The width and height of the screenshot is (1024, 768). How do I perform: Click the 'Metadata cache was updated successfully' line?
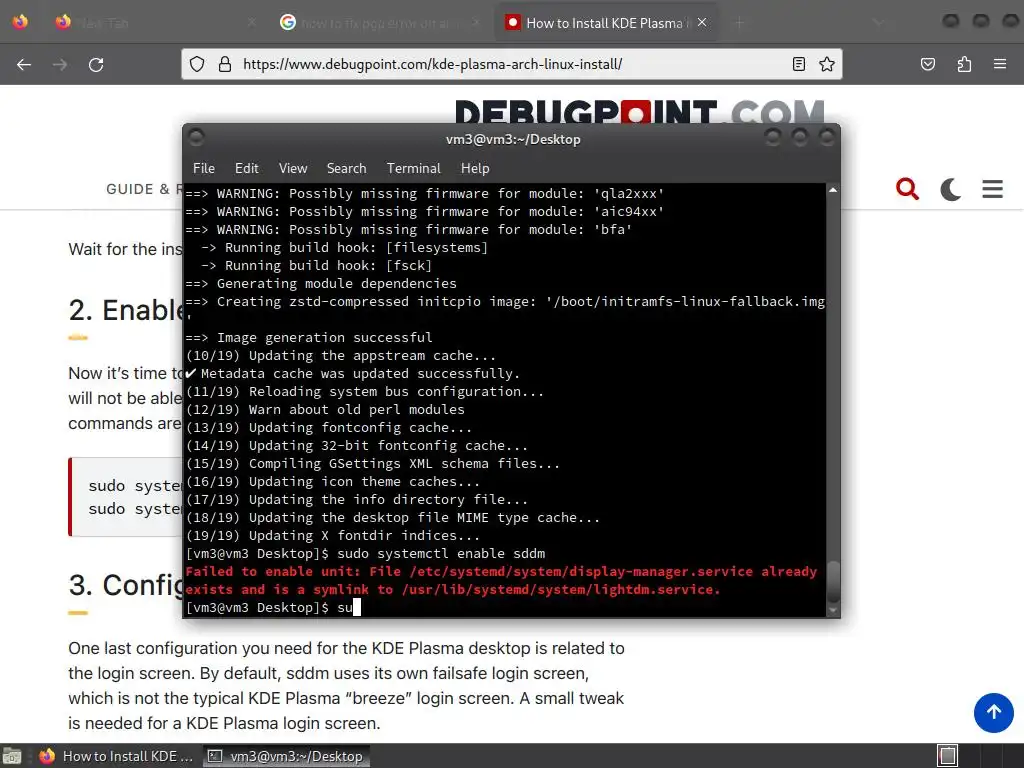coord(353,374)
